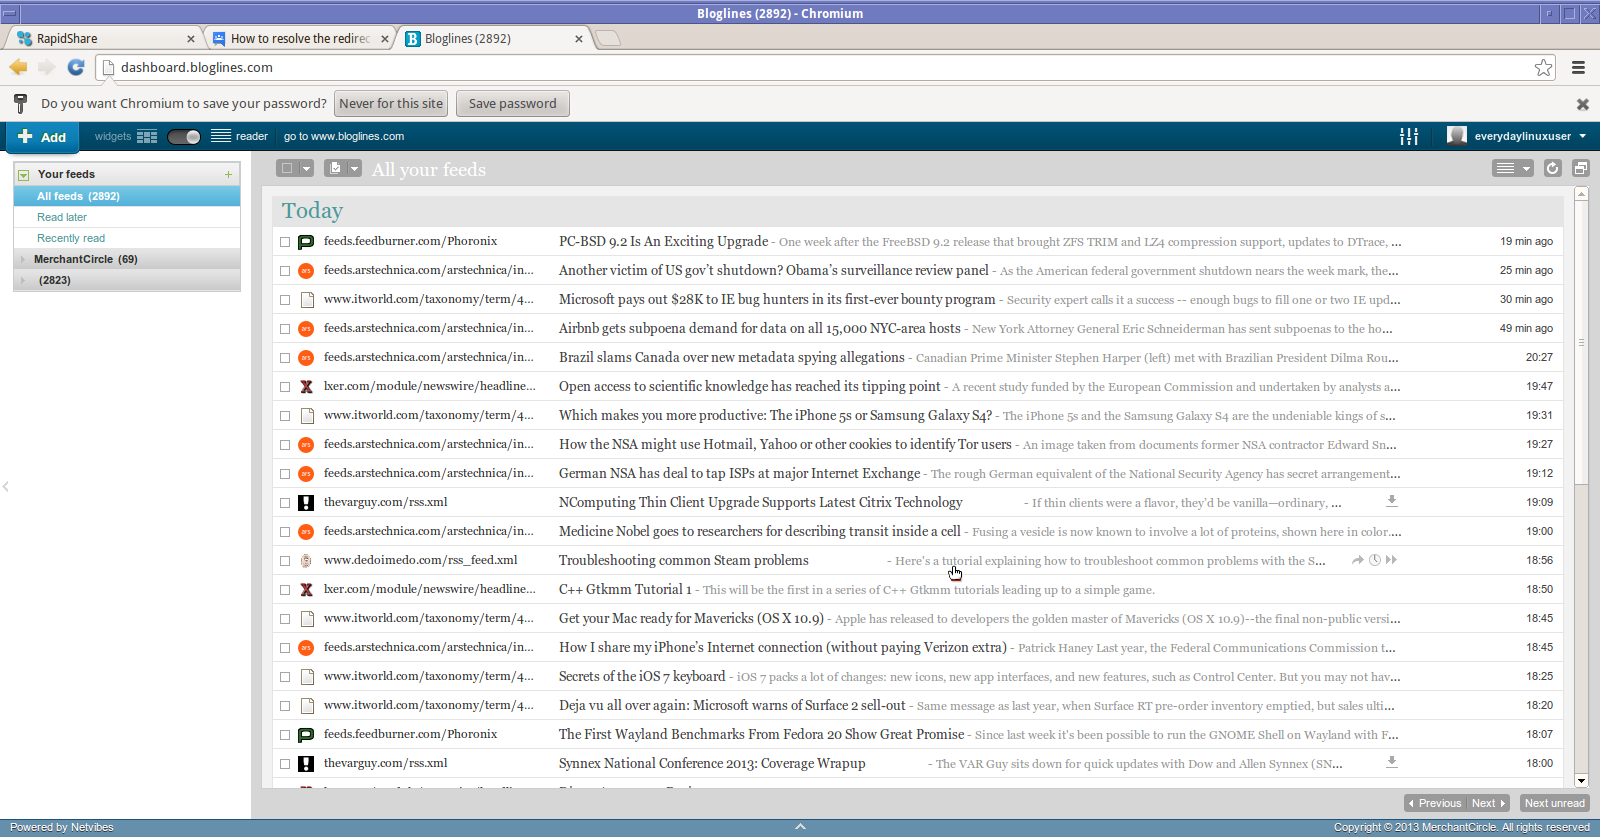This screenshot has width=1600, height=837.
Task: Add a feed using green plus in Your feeds
Action: pos(228,174)
